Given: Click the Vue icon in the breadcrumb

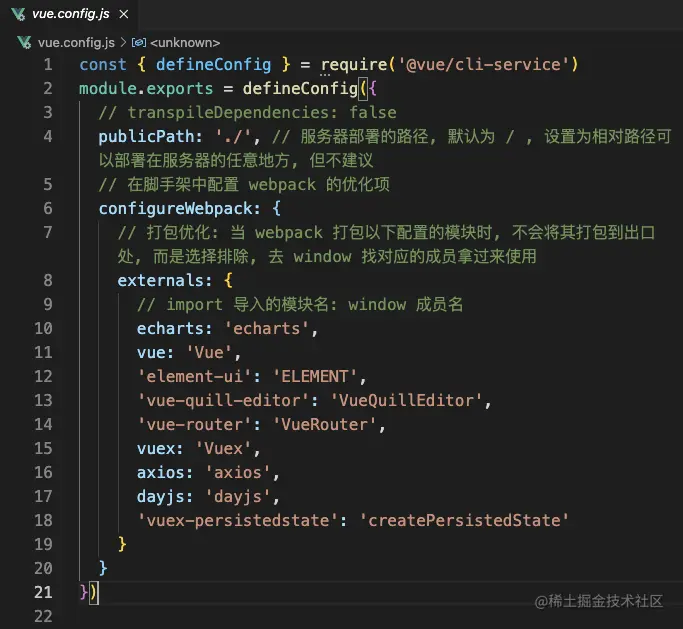Looking at the screenshot, I should [24, 43].
